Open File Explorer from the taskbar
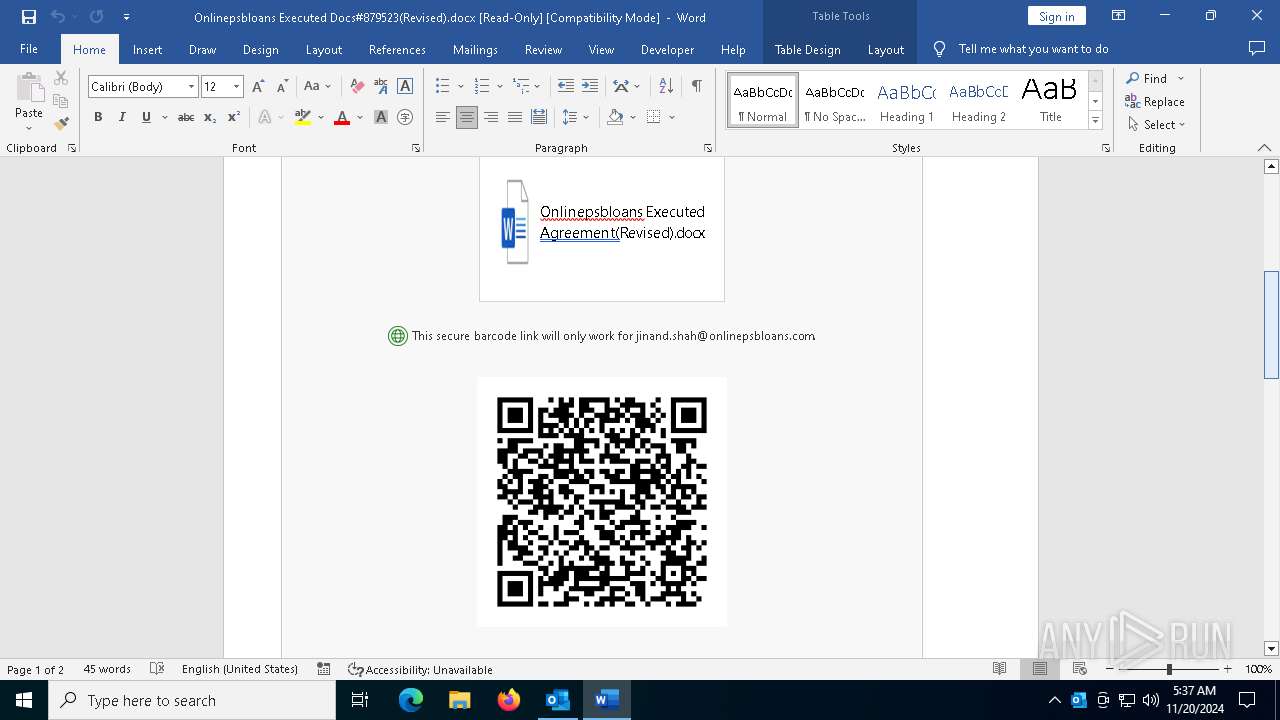The image size is (1280, 720). [x=460, y=700]
